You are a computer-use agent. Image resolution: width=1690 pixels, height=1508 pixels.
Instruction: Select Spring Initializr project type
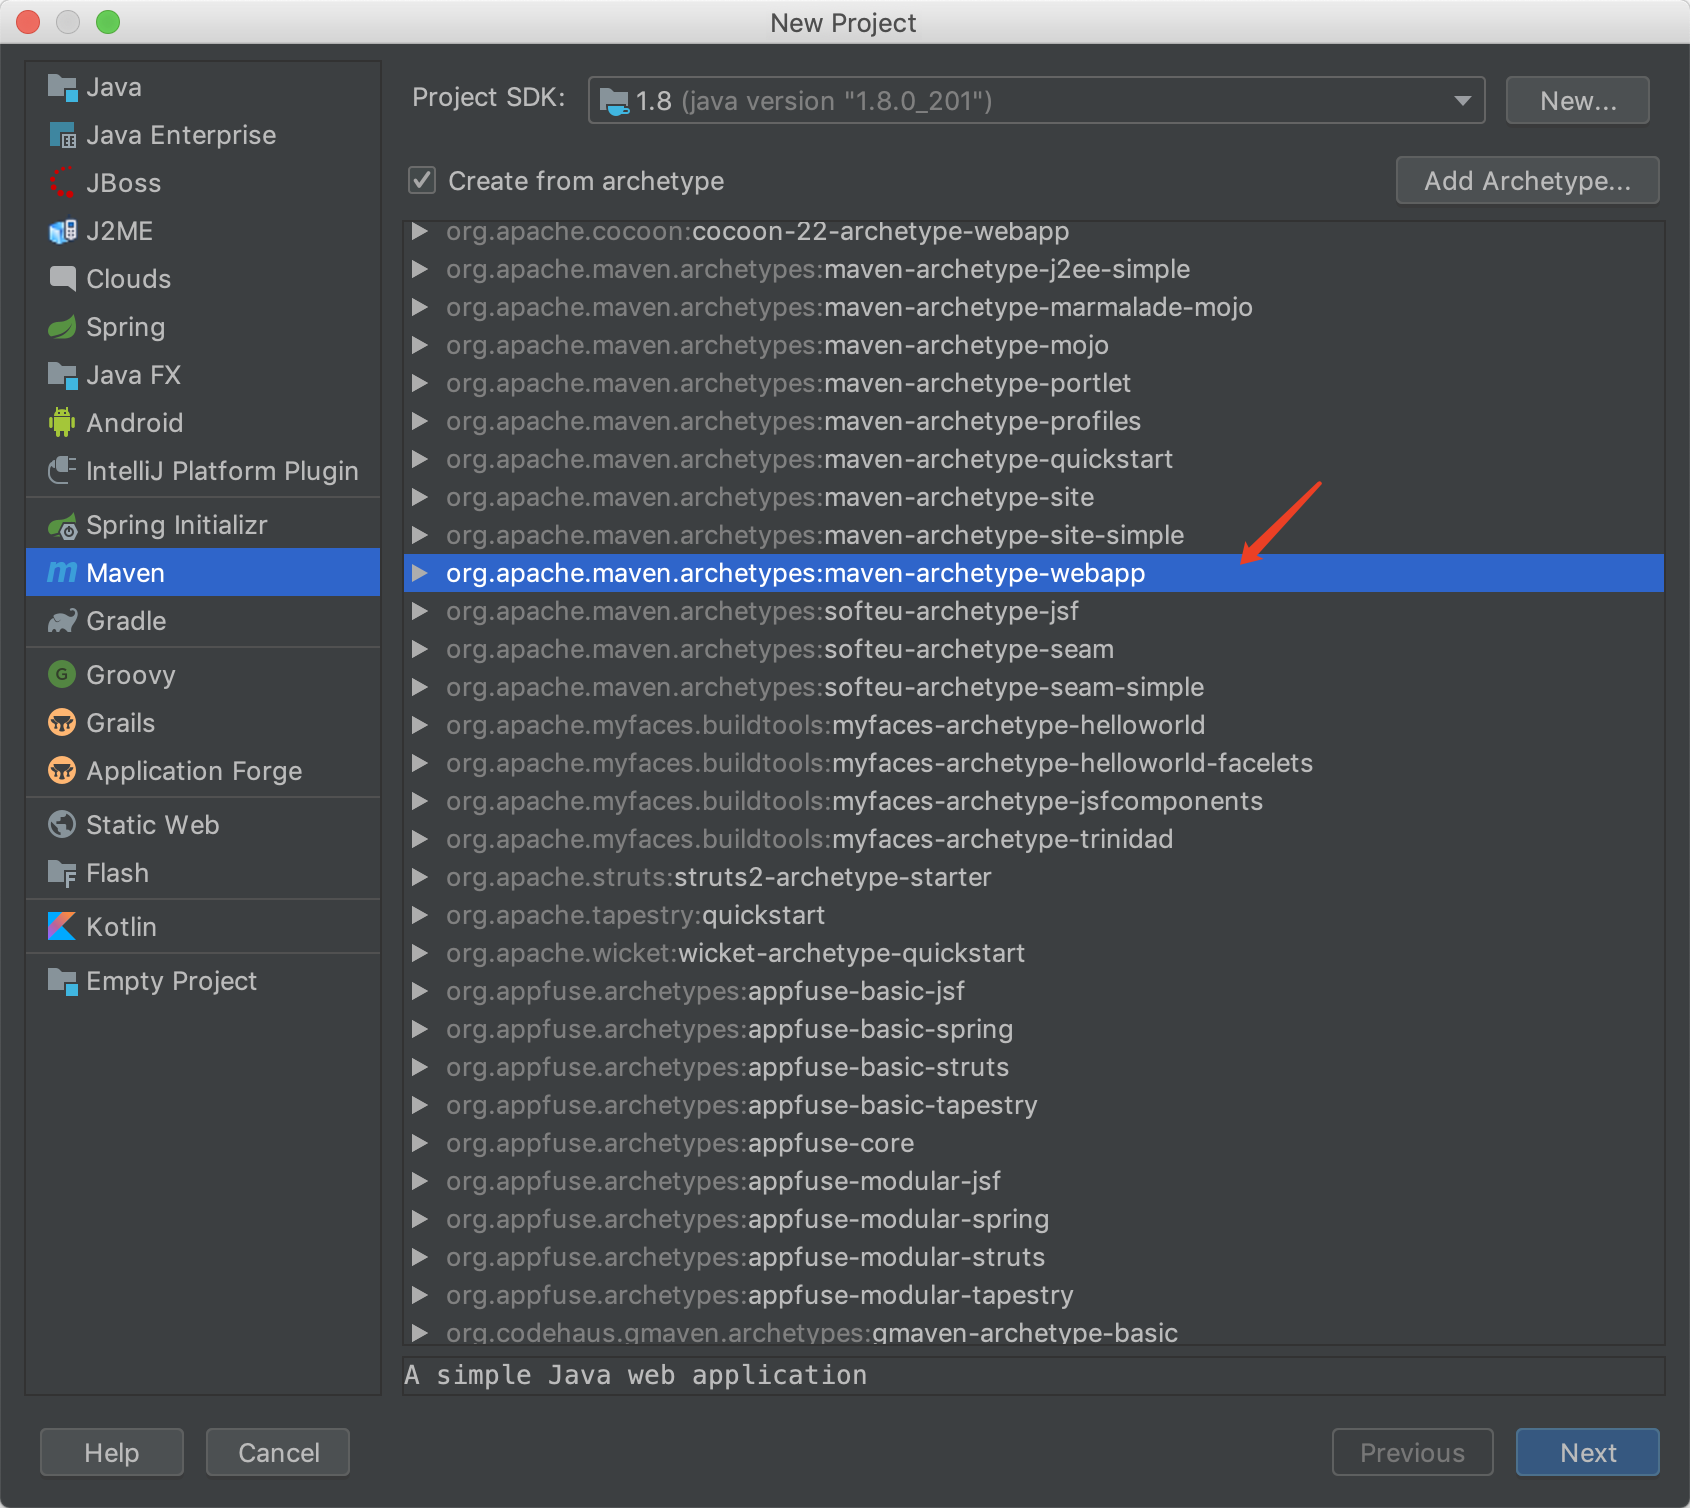click(203, 525)
